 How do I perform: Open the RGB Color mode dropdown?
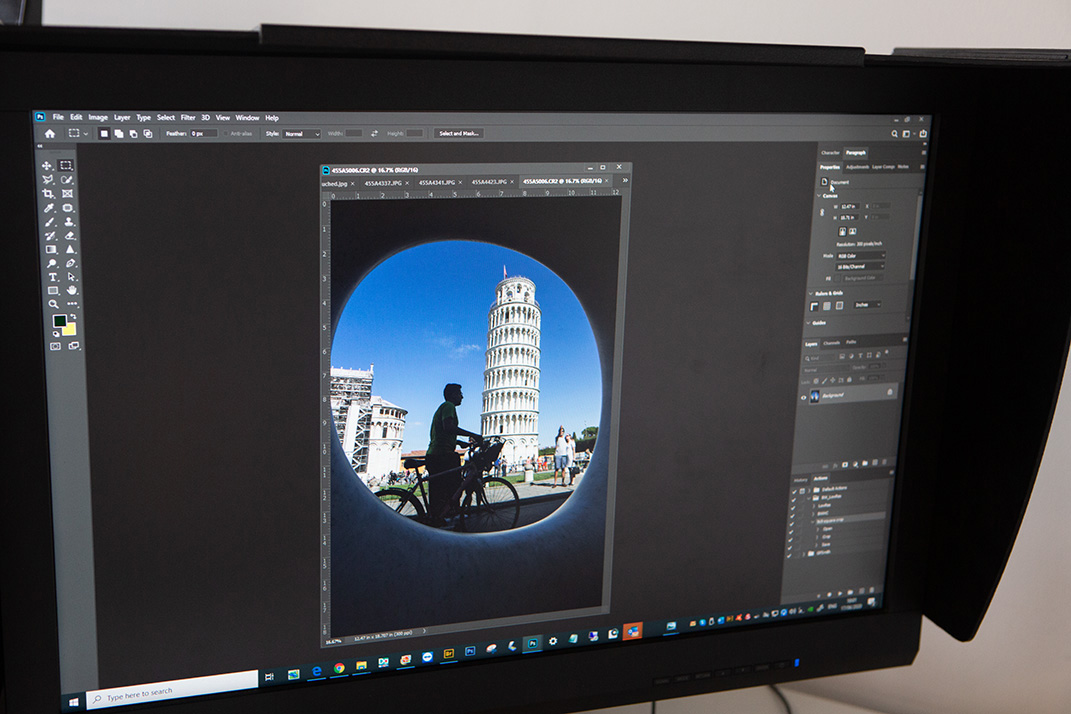860,256
